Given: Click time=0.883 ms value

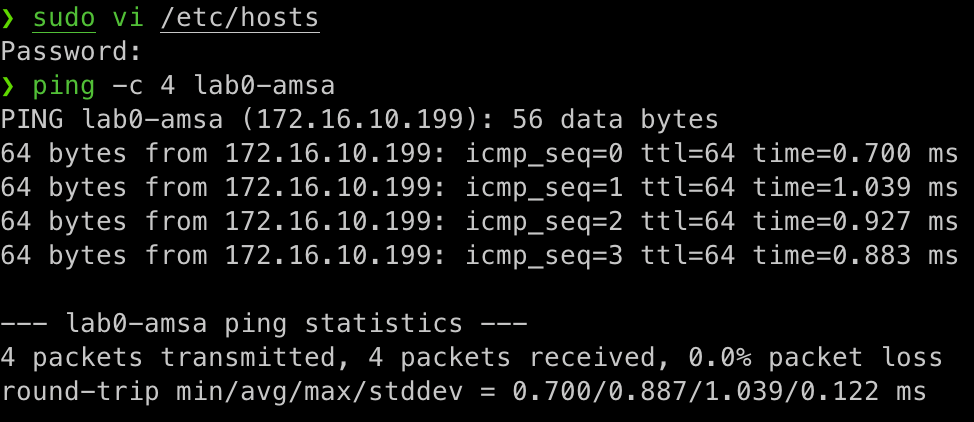Looking at the screenshot, I should [x=855, y=255].
